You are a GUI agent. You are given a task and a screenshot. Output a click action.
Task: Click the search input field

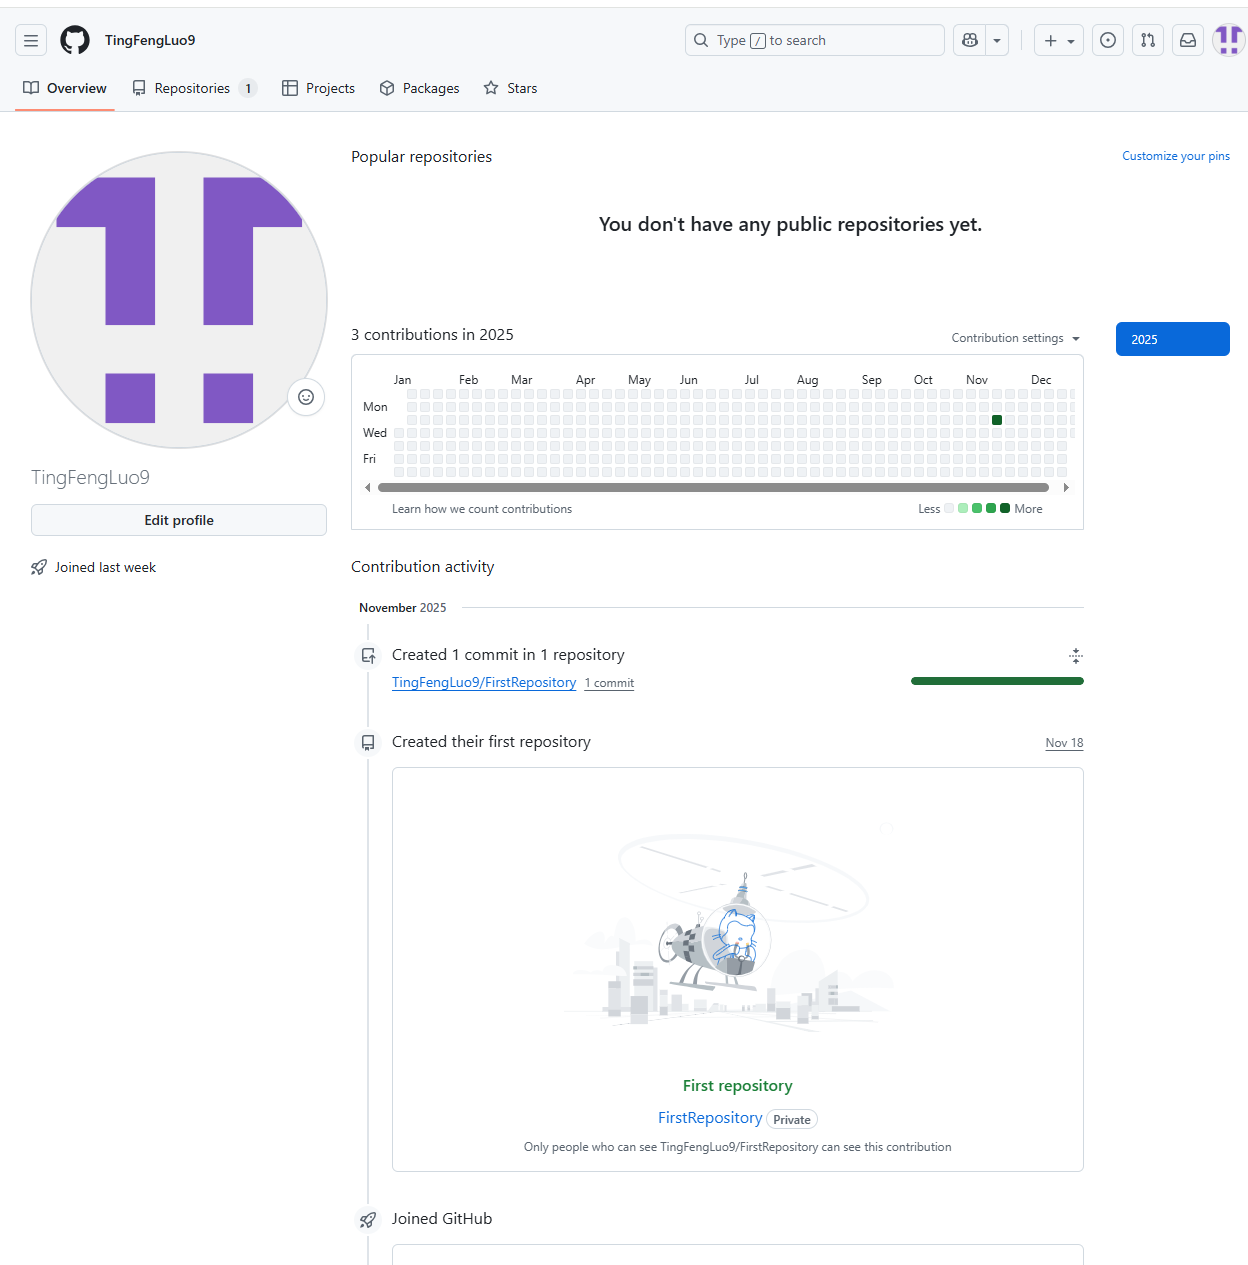(815, 41)
